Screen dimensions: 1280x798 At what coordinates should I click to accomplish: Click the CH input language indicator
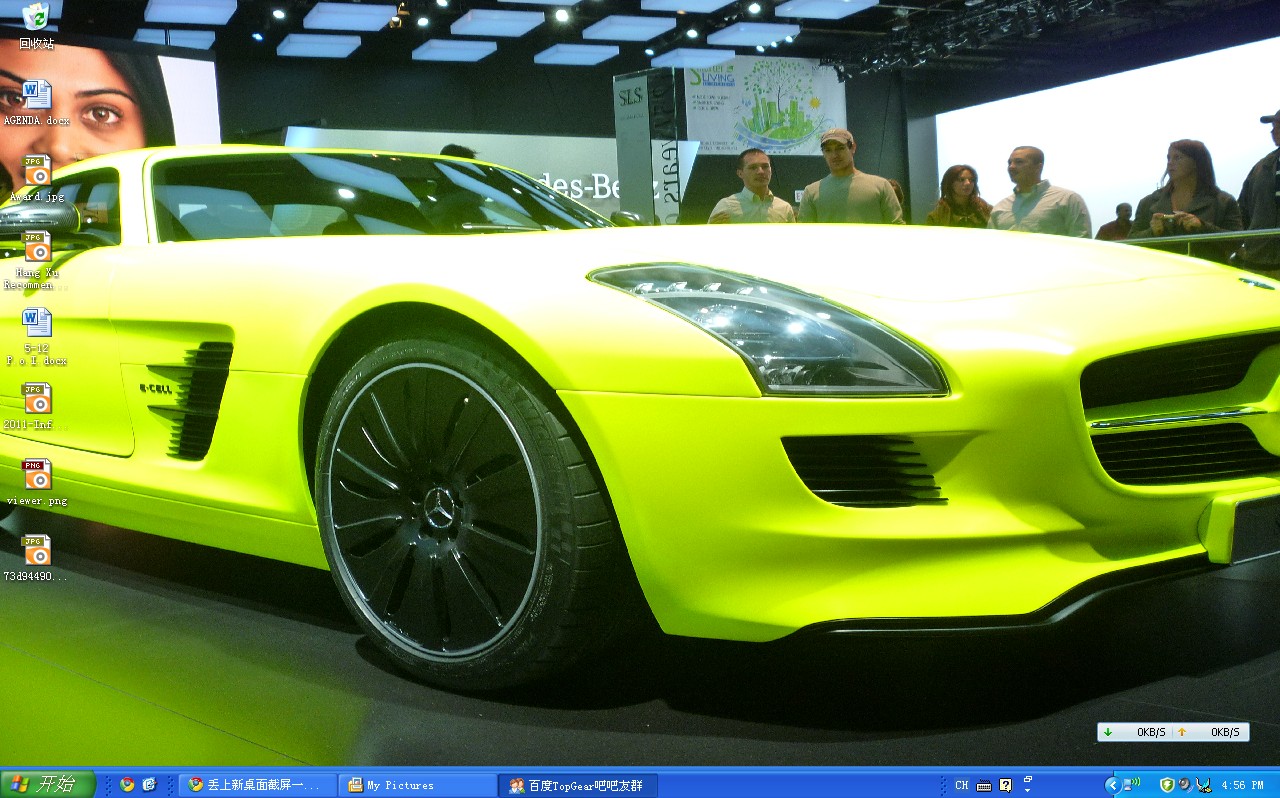pyautogui.click(x=961, y=785)
